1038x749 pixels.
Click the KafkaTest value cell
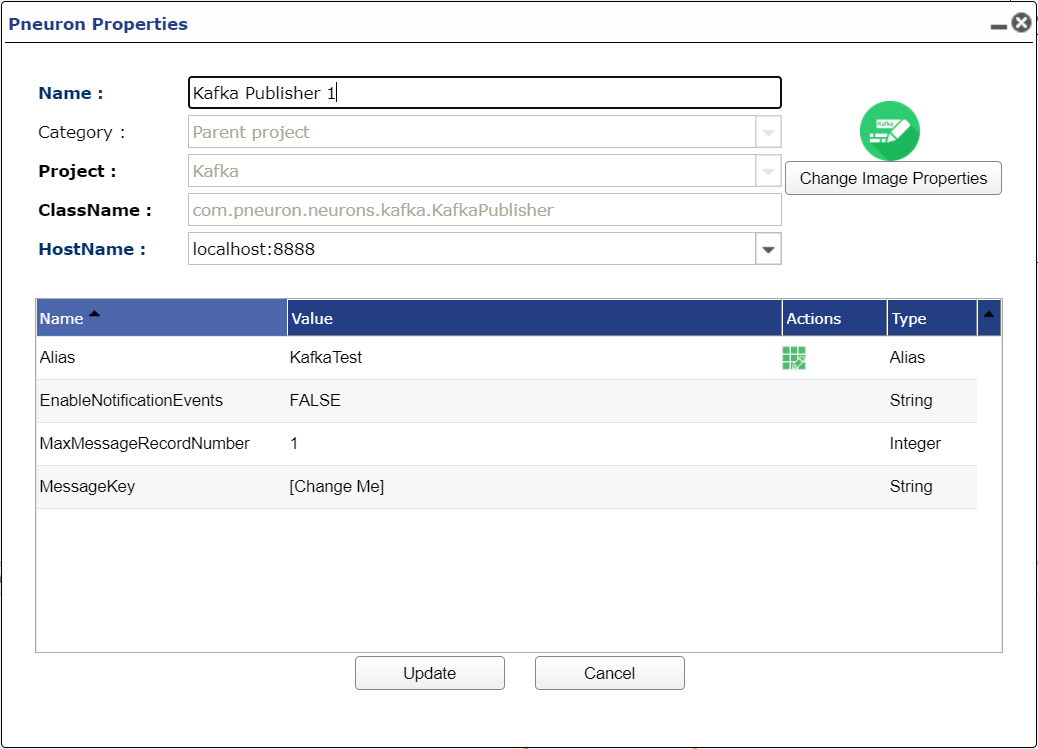326,358
